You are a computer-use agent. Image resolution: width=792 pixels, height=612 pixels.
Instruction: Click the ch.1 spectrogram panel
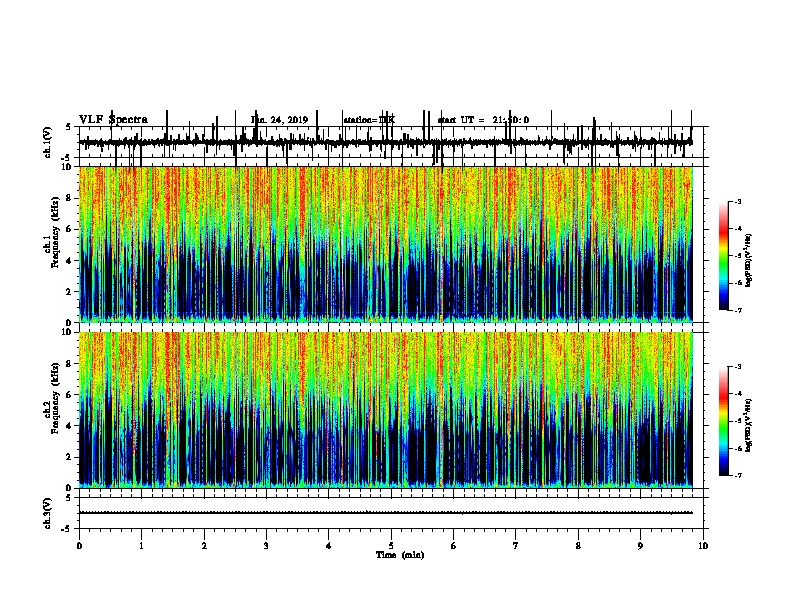[x=386, y=244]
